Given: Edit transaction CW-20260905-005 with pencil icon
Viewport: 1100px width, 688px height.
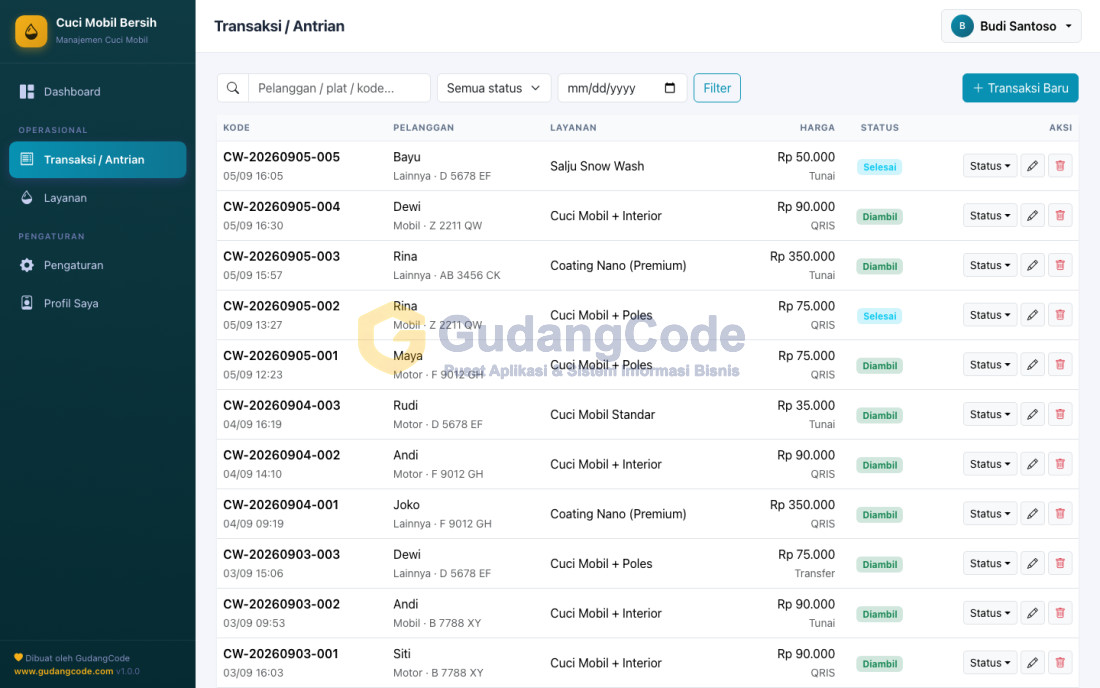Looking at the screenshot, I should (1032, 166).
